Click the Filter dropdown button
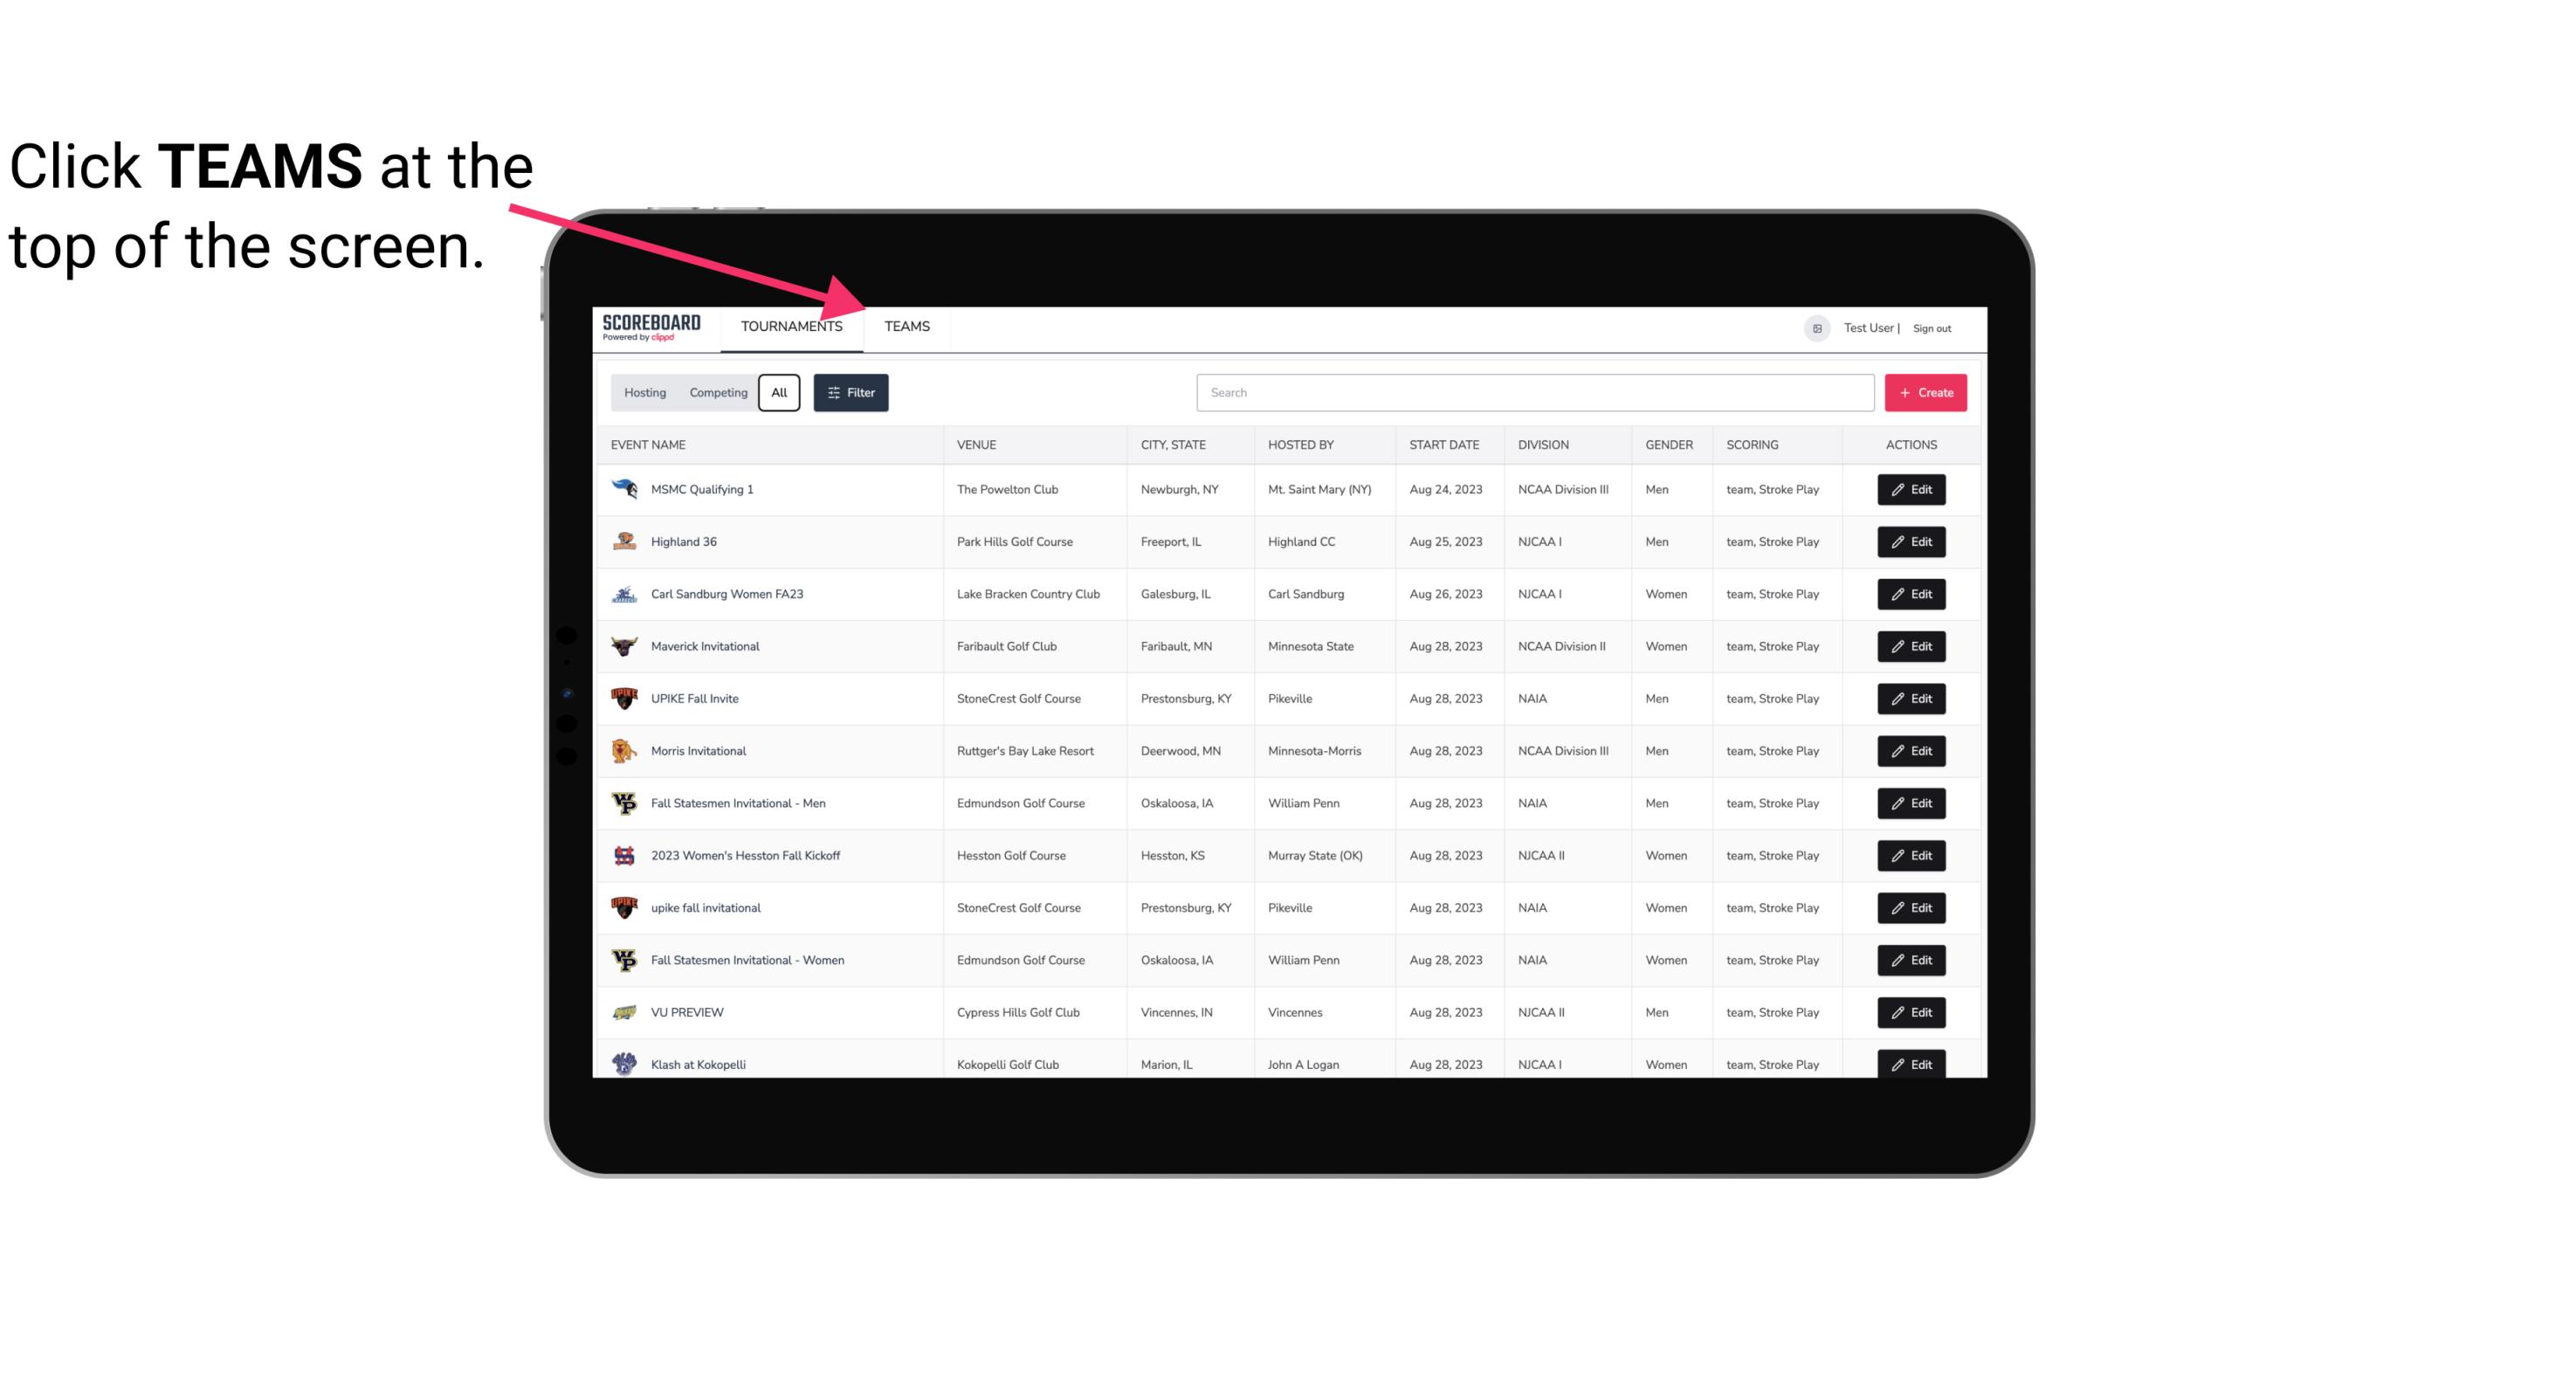 (851, 393)
